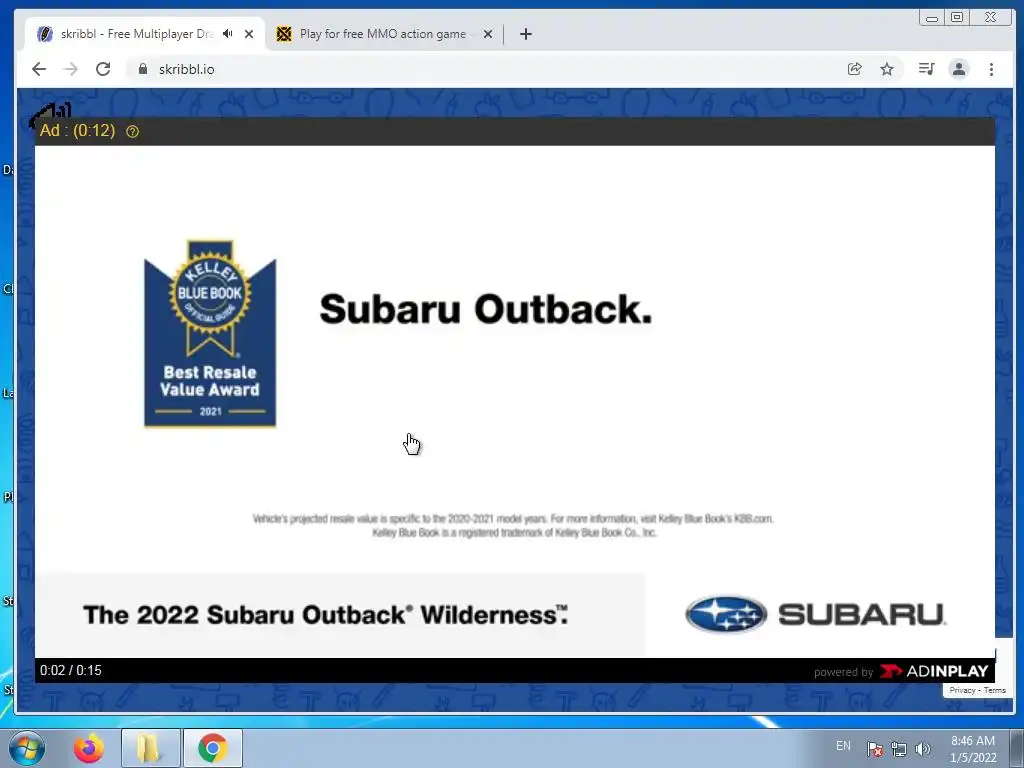Reload the skribbl.io page
The width and height of the screenshot is (1024, 768).
(x=103, y=69)
